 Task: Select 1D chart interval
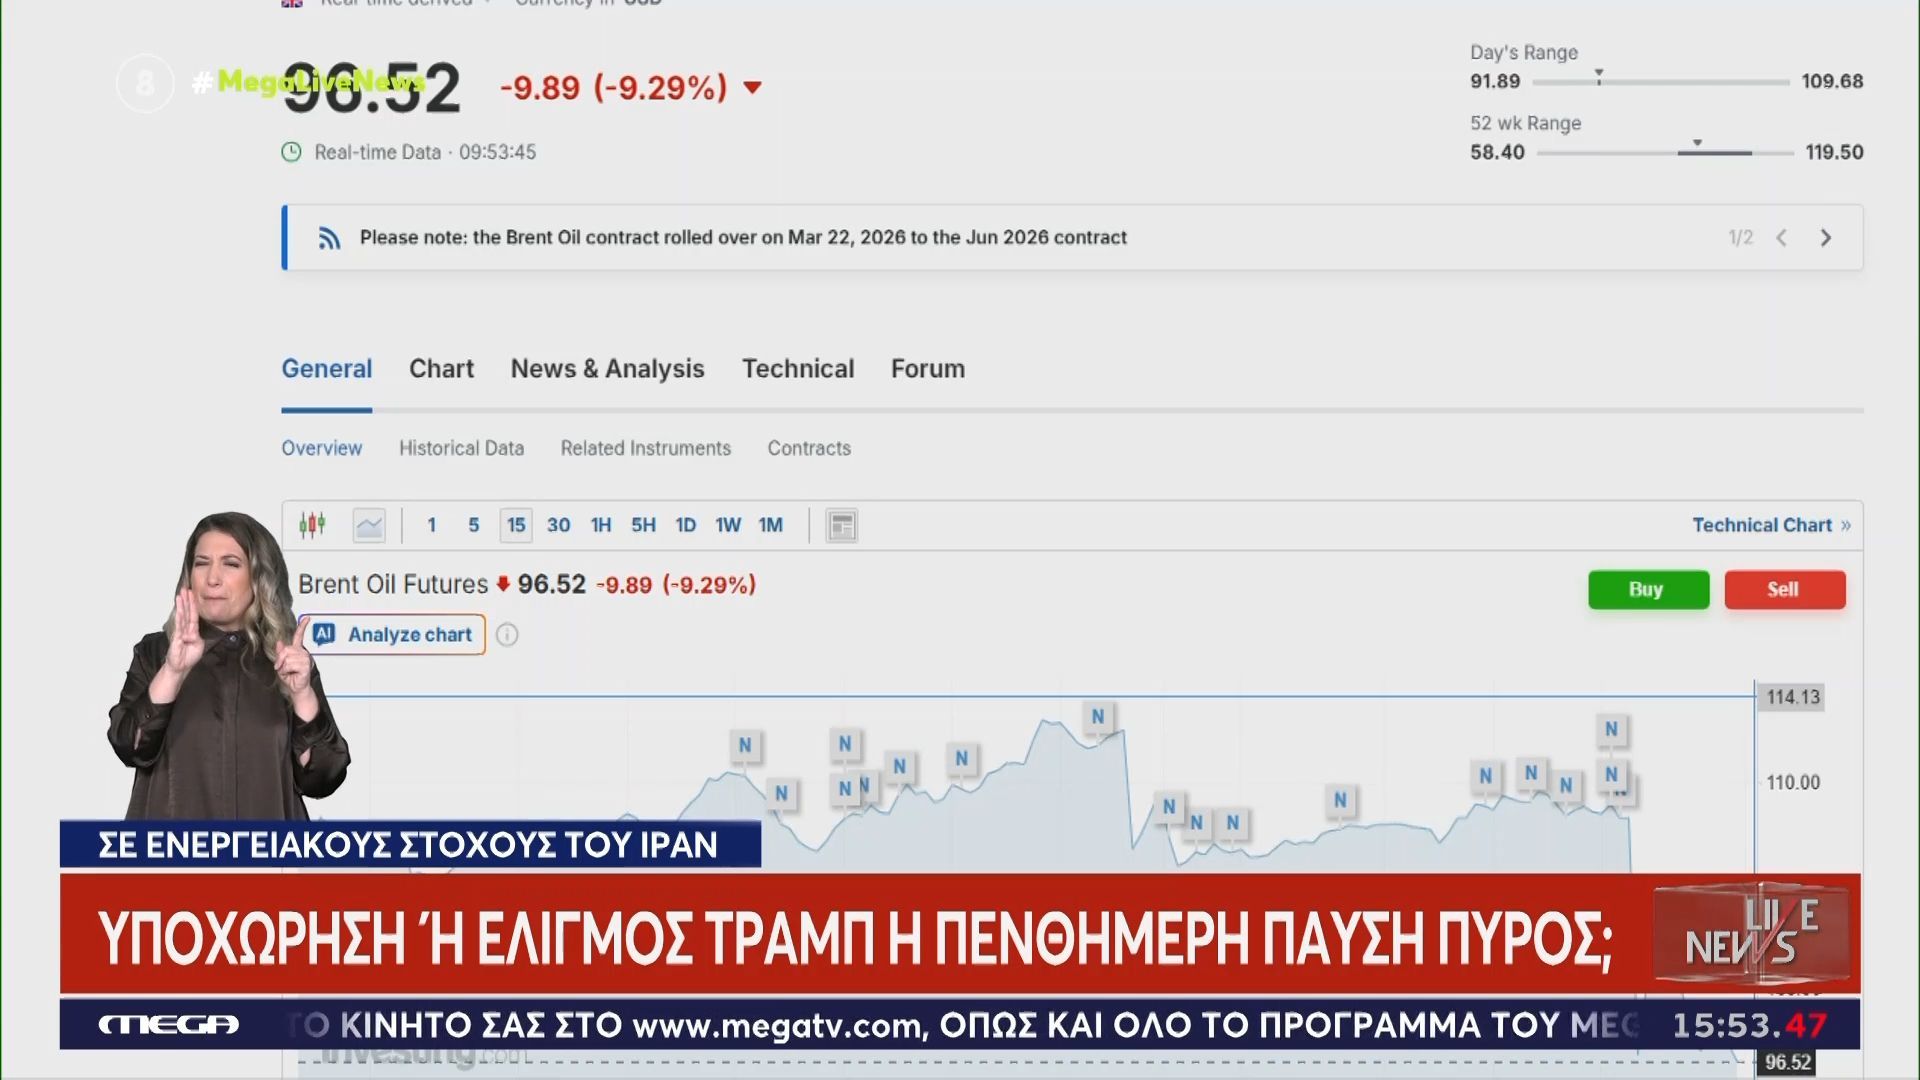[686, 525]
